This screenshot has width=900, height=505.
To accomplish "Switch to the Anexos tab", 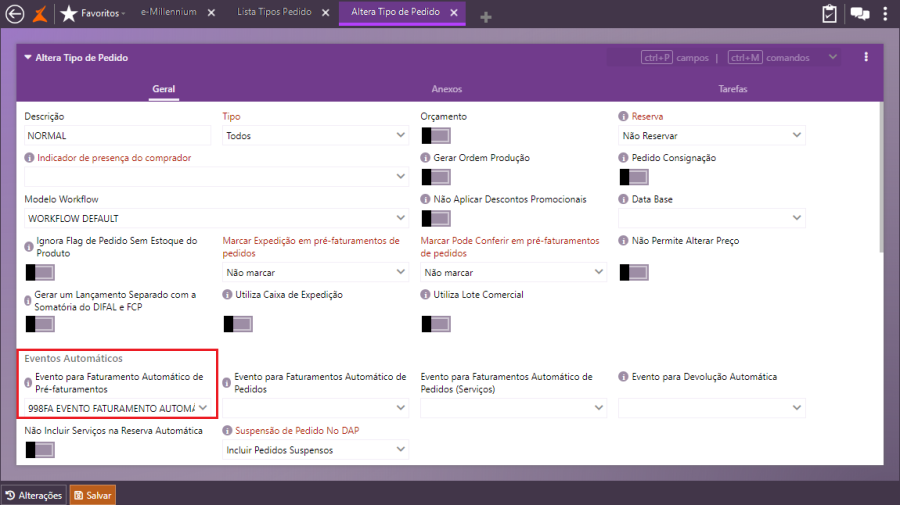I will [447, 89].
